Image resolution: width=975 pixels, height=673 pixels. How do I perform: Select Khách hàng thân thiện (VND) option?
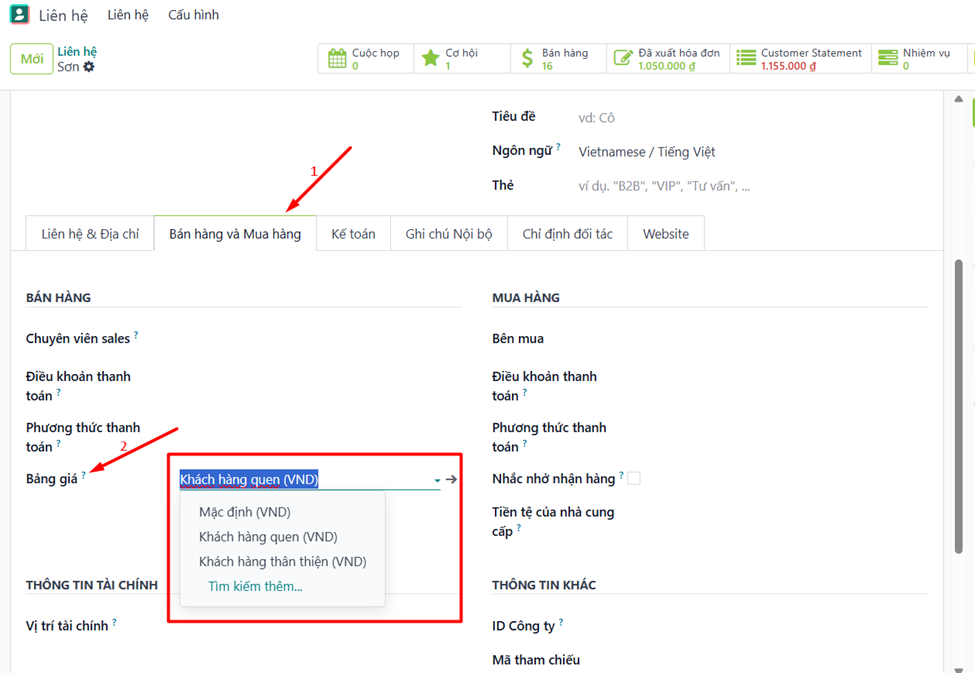point(283,562)
